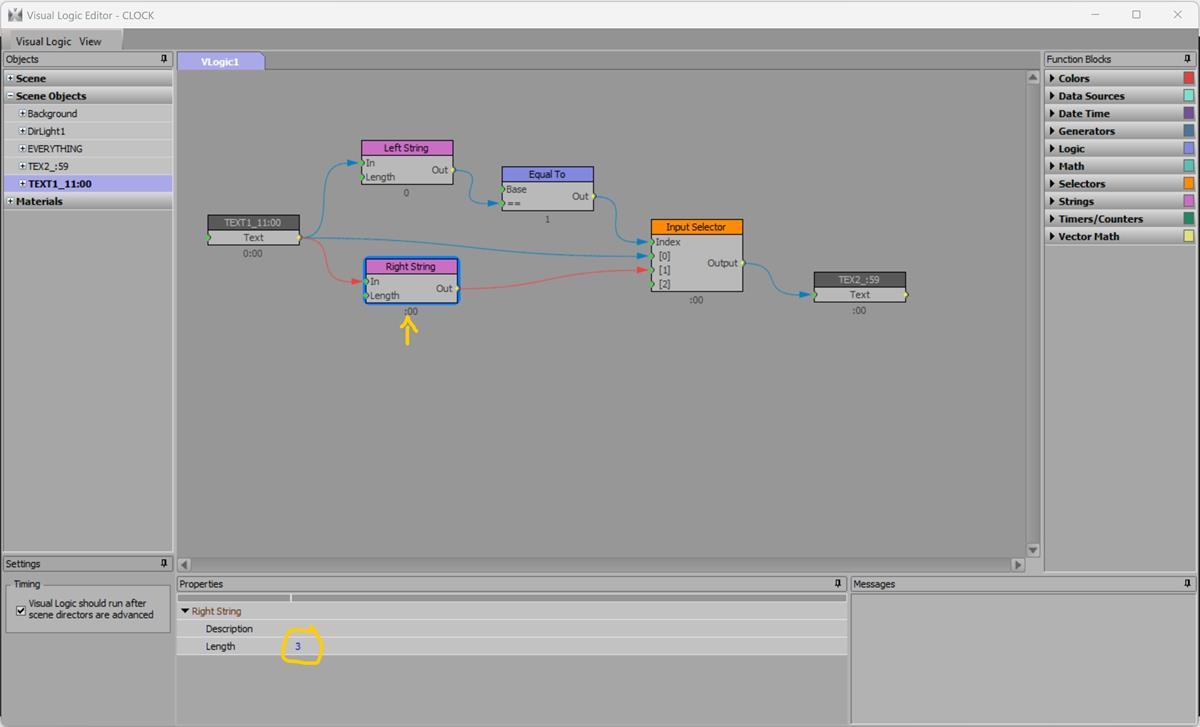Pin the Objects panel

164,59
